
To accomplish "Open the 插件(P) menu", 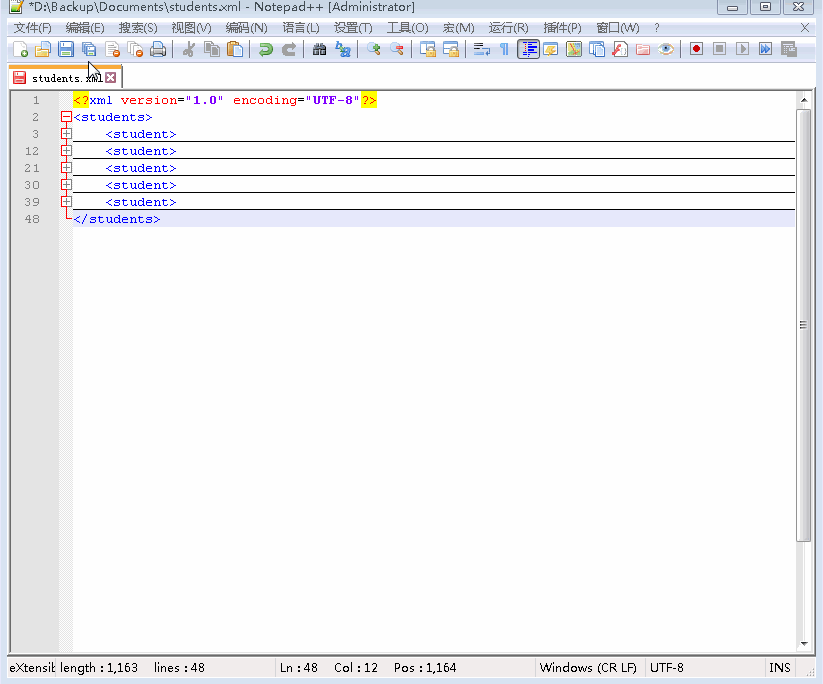I will pyautogui.click(x=562, y=28).
